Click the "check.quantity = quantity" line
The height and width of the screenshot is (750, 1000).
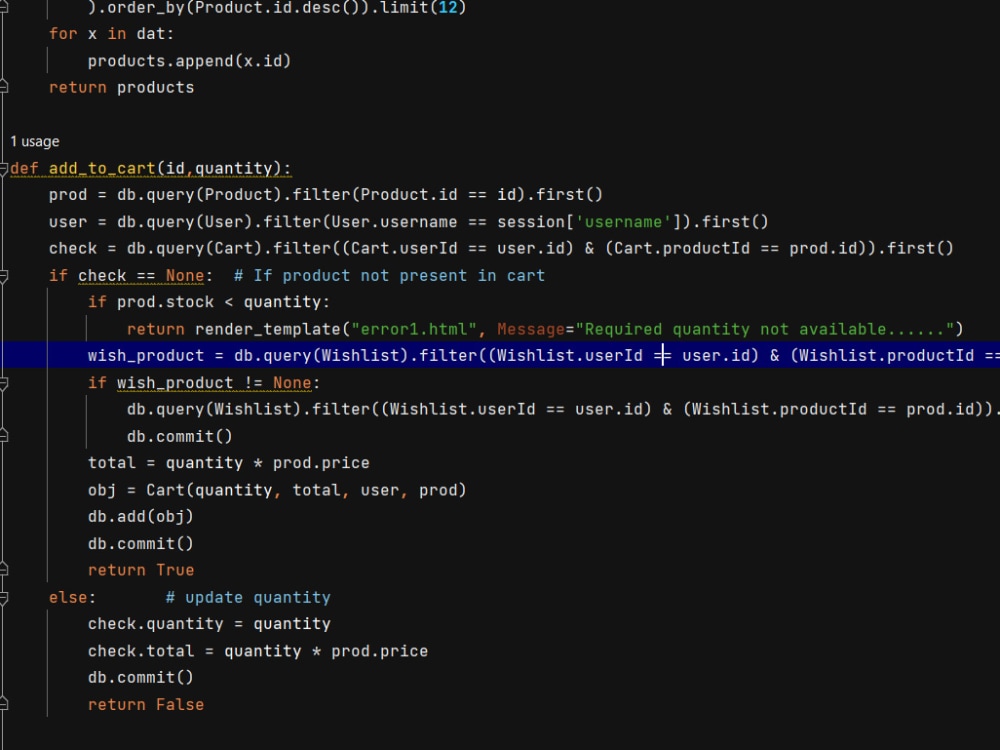pos(209,624)
